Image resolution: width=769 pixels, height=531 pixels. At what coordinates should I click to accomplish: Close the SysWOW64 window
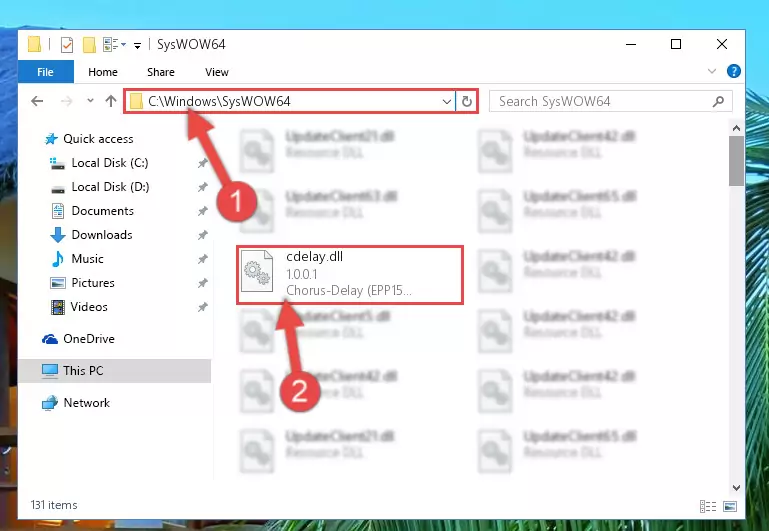(721, 44)
